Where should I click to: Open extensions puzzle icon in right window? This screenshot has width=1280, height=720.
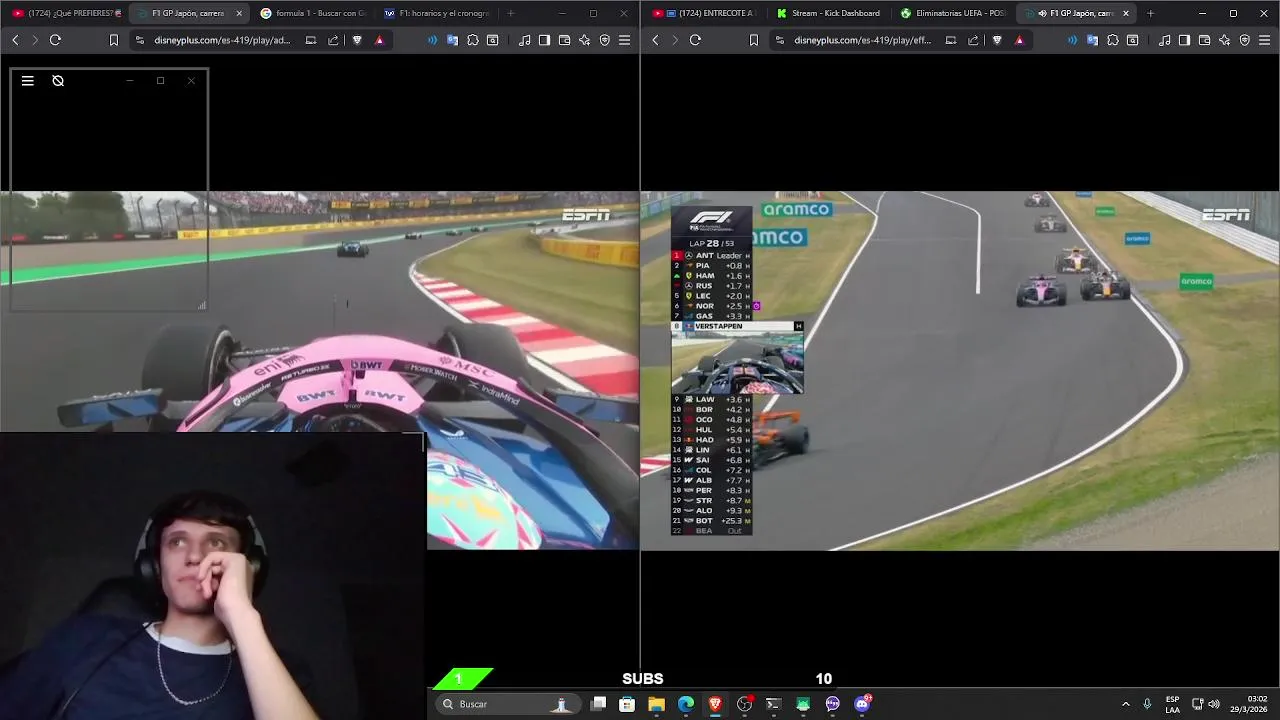click(1113, 40)
